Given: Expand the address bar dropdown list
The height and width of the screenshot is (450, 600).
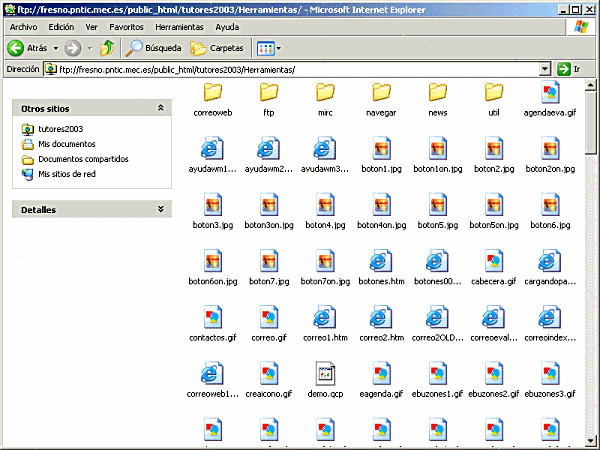Looking at the screenshot, I should tap(545, 69).
